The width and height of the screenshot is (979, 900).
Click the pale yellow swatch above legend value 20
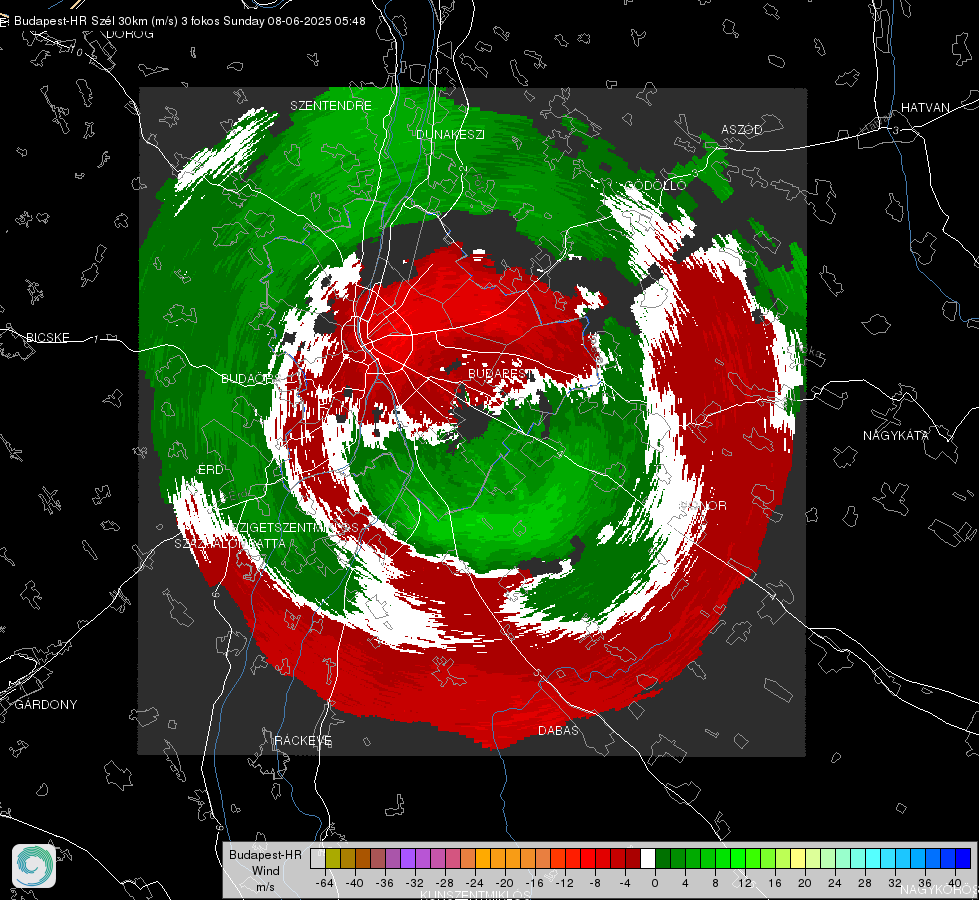pos(798,858)
